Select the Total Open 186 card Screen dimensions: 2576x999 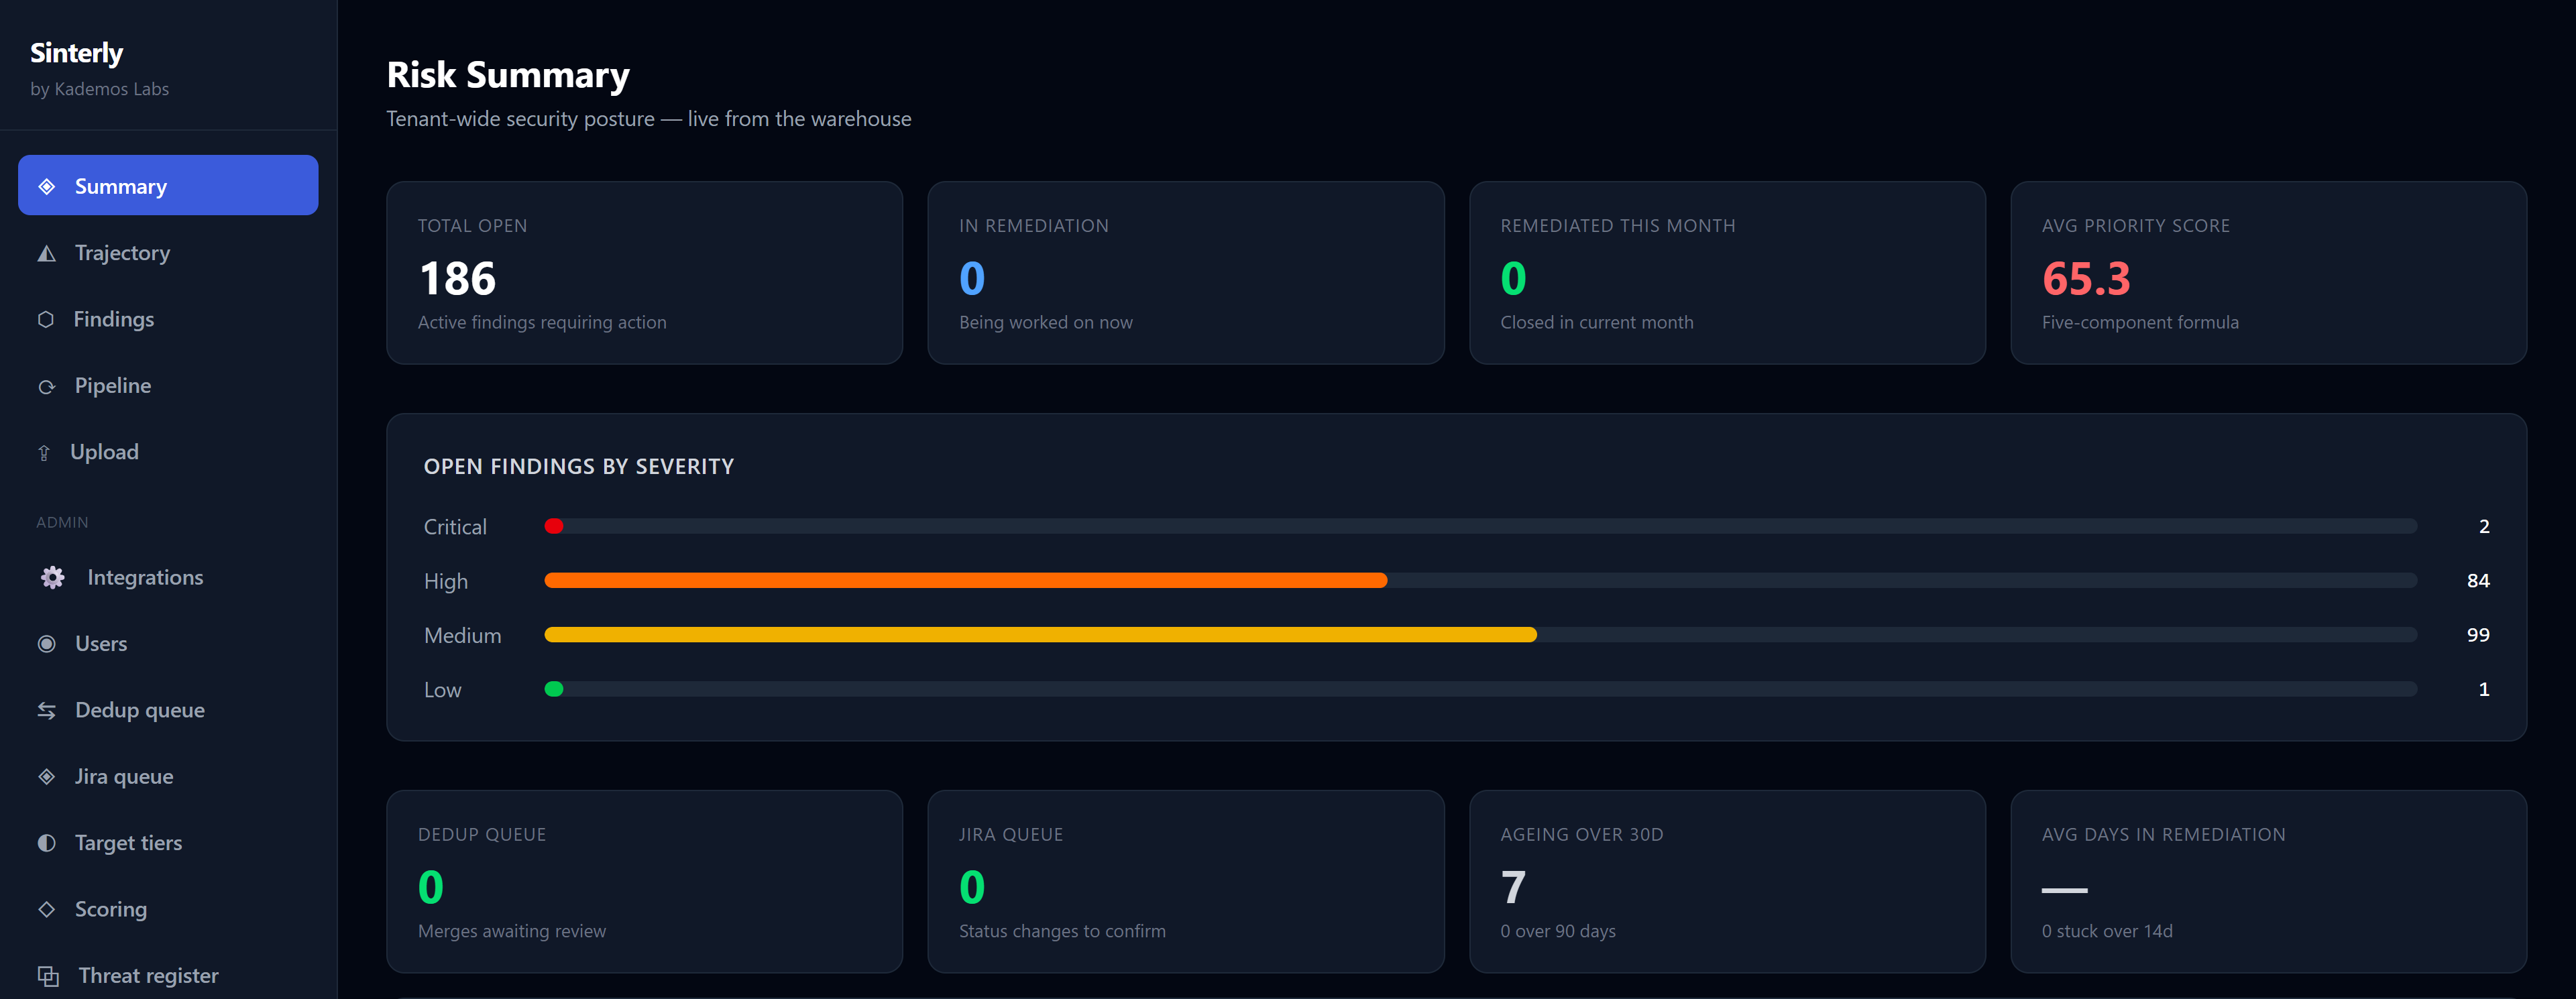(645, 273)
